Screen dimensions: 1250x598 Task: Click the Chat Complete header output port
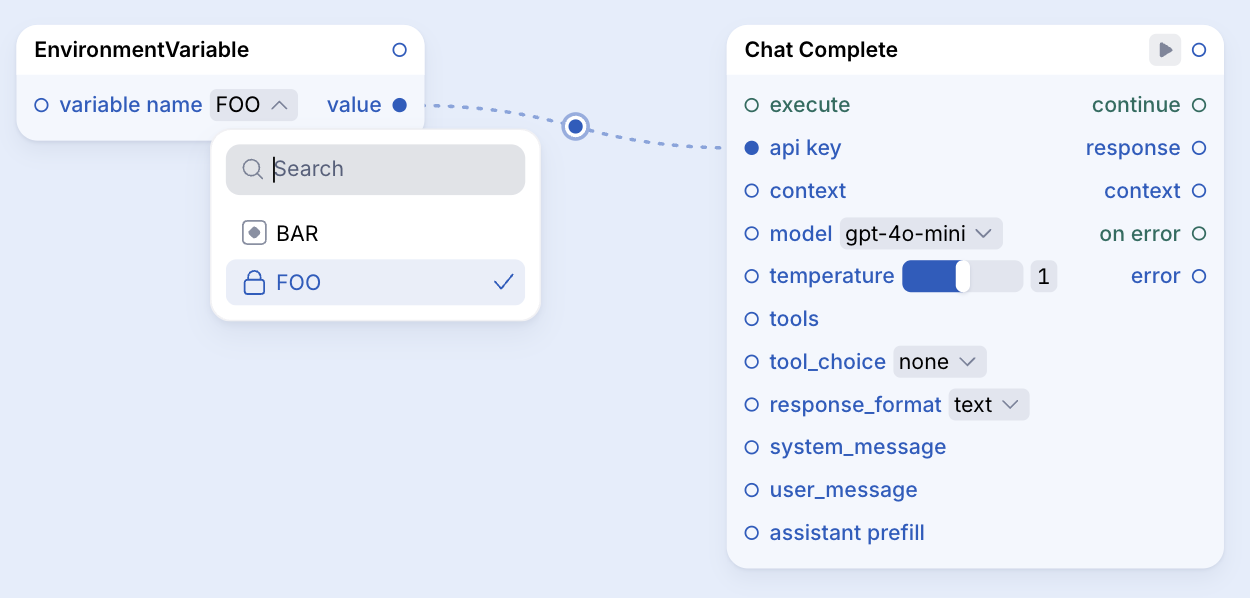point(1199,50)
